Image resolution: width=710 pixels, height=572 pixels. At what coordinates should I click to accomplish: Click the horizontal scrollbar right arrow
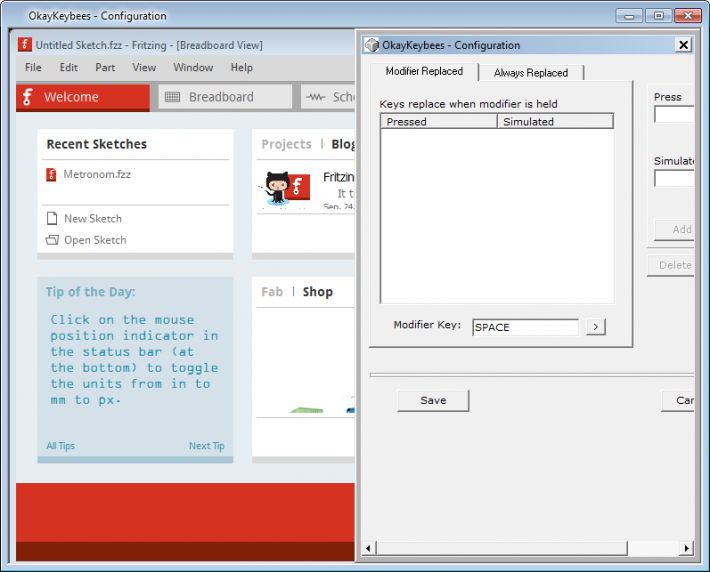(687, 548)
